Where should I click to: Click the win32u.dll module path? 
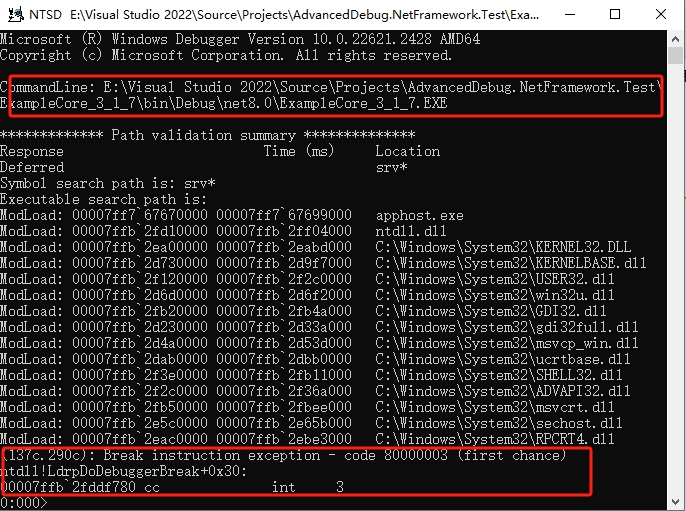click(495, 295)
